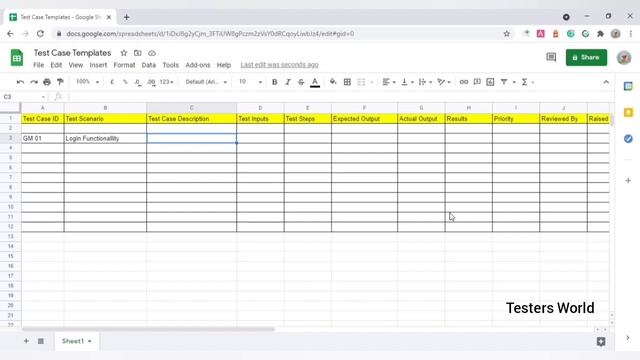The image size is (640, 360).
Task: Open the View menu
Action: [x=76, y=65]
